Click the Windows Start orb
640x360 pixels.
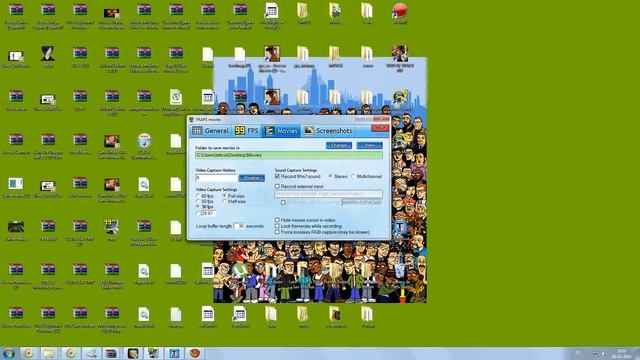pos(8,353)
